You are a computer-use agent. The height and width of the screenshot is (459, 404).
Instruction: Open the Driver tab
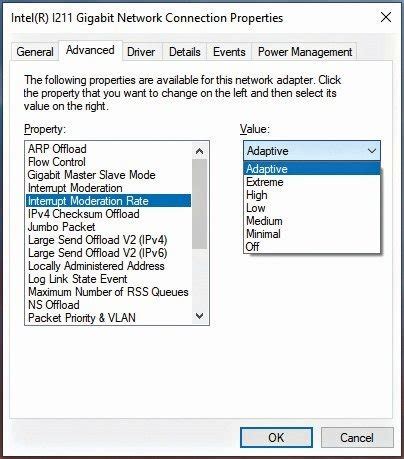pos(141,52)
